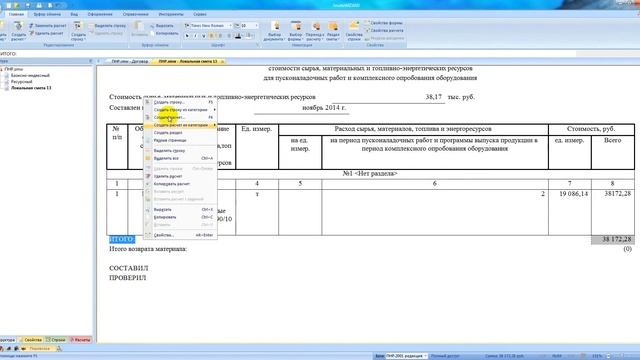Image resolution: width=640 pixels, height=360 pixels.
Task: Open the Справочники ribbon tab
Action: 136,14
